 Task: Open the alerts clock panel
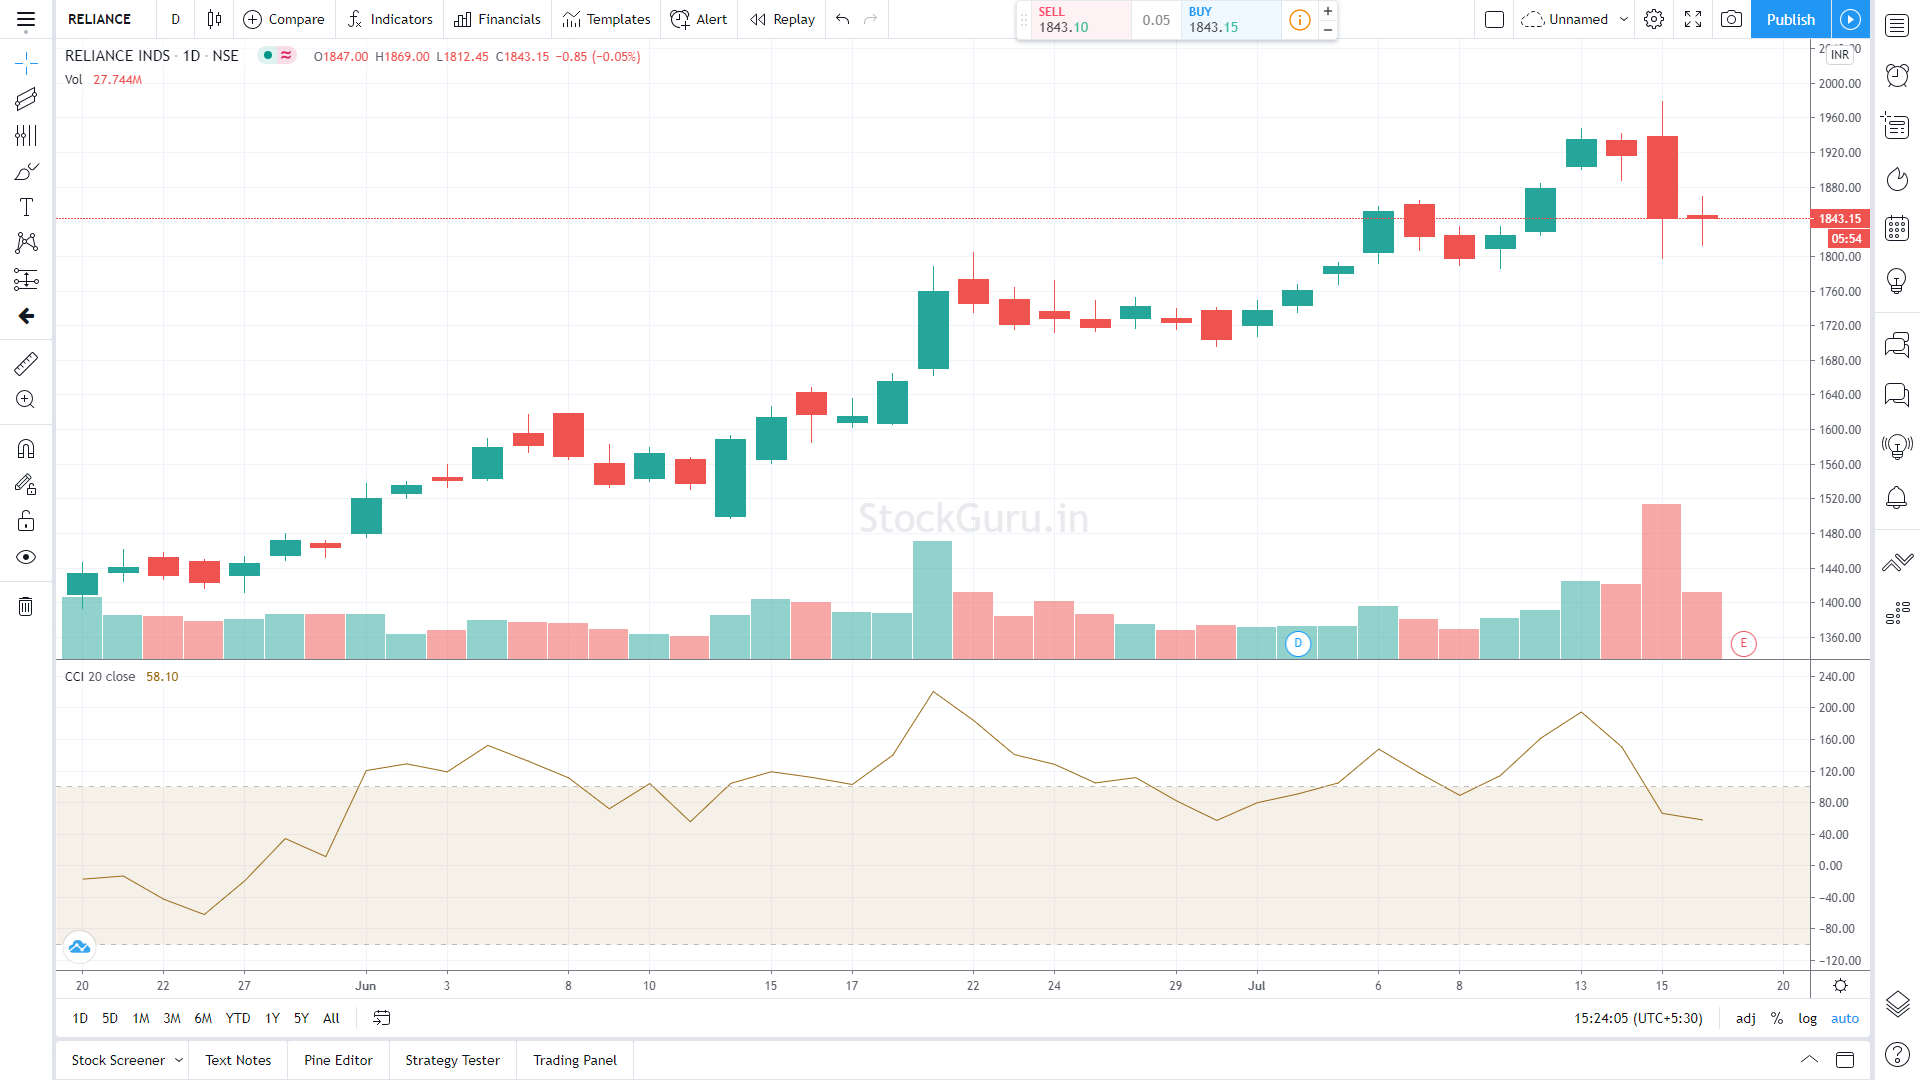[1897, 75]
